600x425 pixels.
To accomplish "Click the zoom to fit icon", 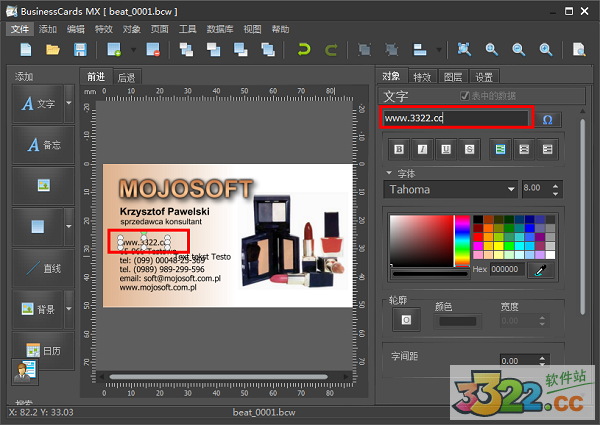I will pos(464,50).
